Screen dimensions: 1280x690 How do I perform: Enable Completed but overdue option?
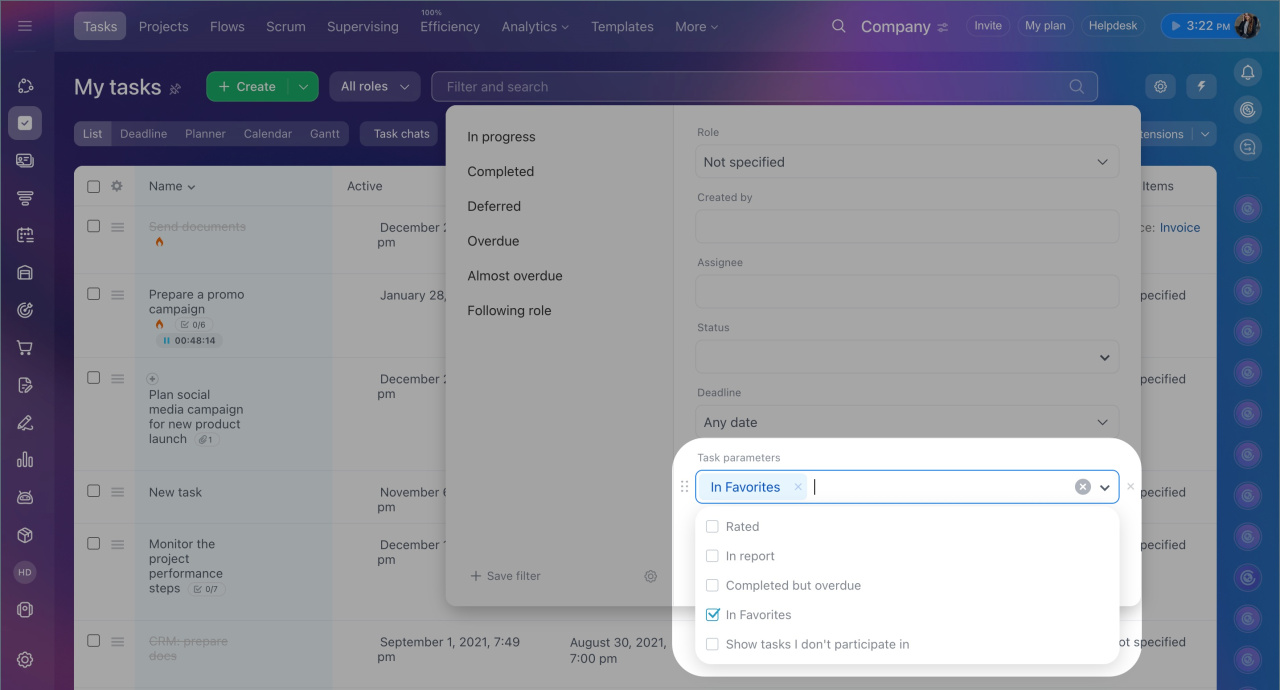click(712, 586)
